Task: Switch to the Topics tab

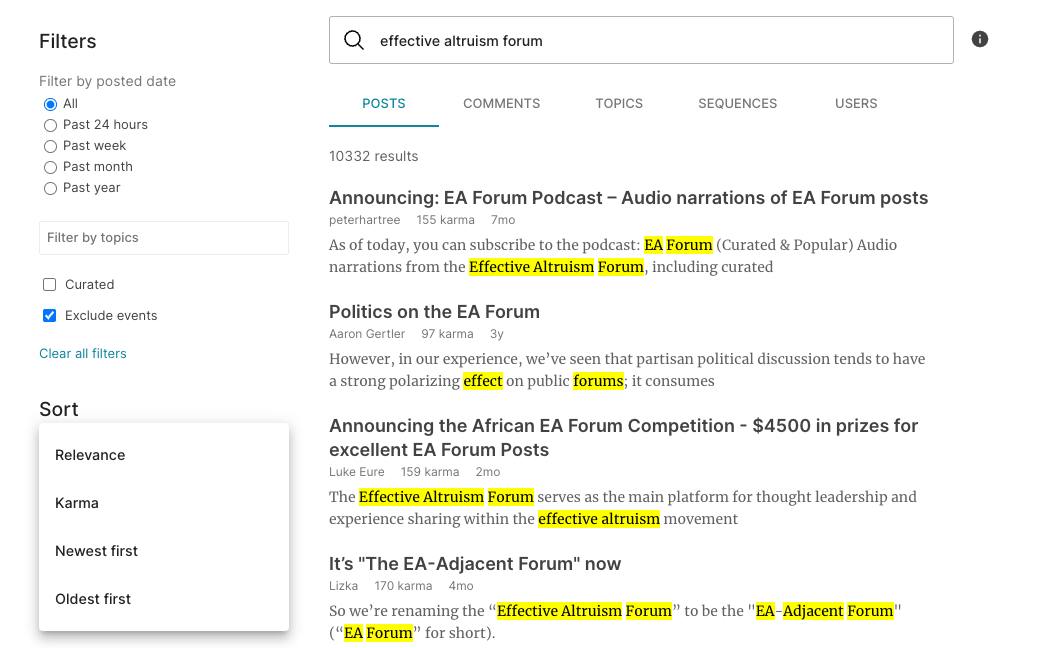Action: [619, 104]
